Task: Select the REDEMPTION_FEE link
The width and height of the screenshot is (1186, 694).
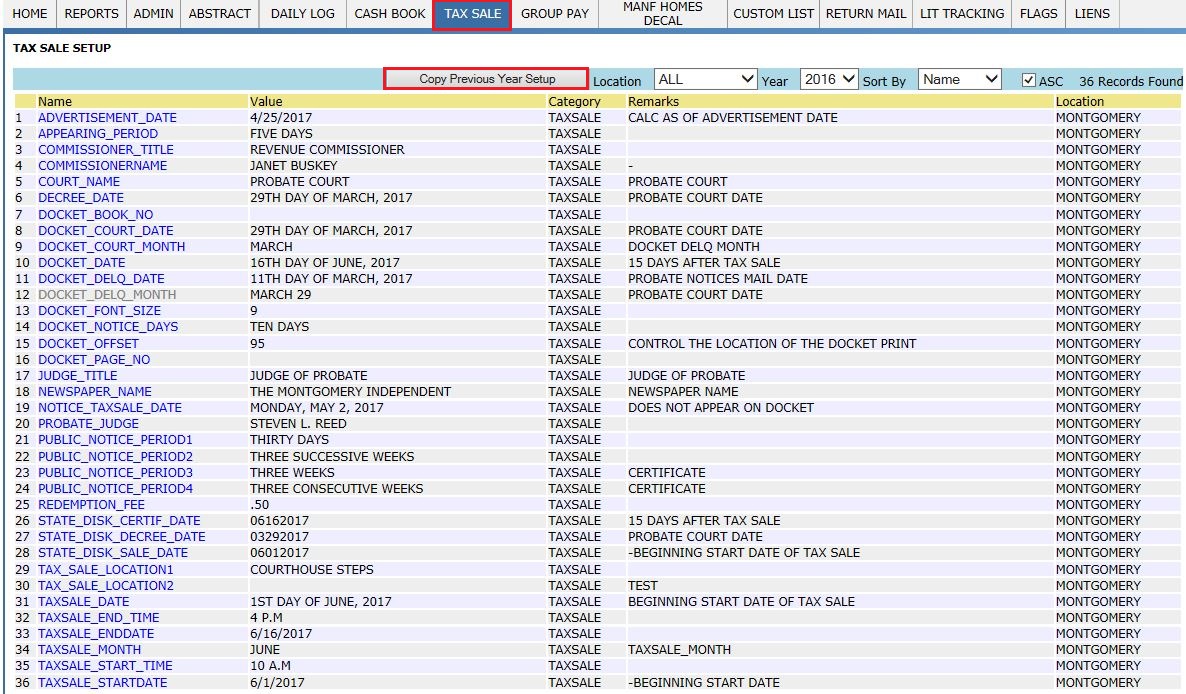Action: pos(91,505)
